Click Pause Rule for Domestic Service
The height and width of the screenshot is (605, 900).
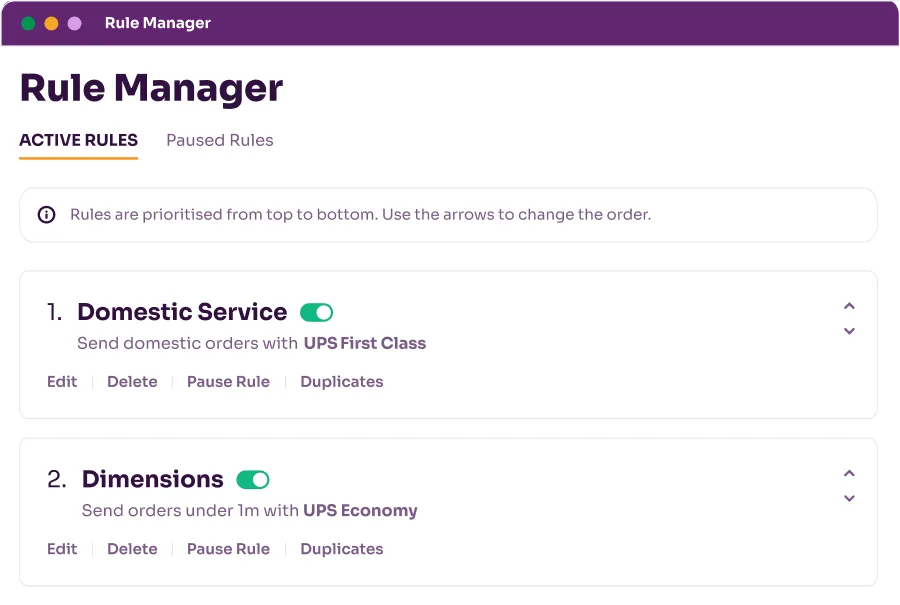click(x=228, y=382)
